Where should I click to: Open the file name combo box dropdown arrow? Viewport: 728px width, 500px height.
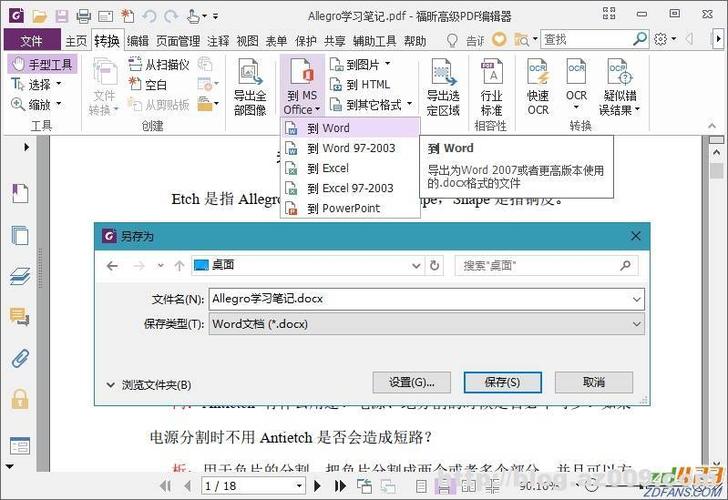coord(637,299)
